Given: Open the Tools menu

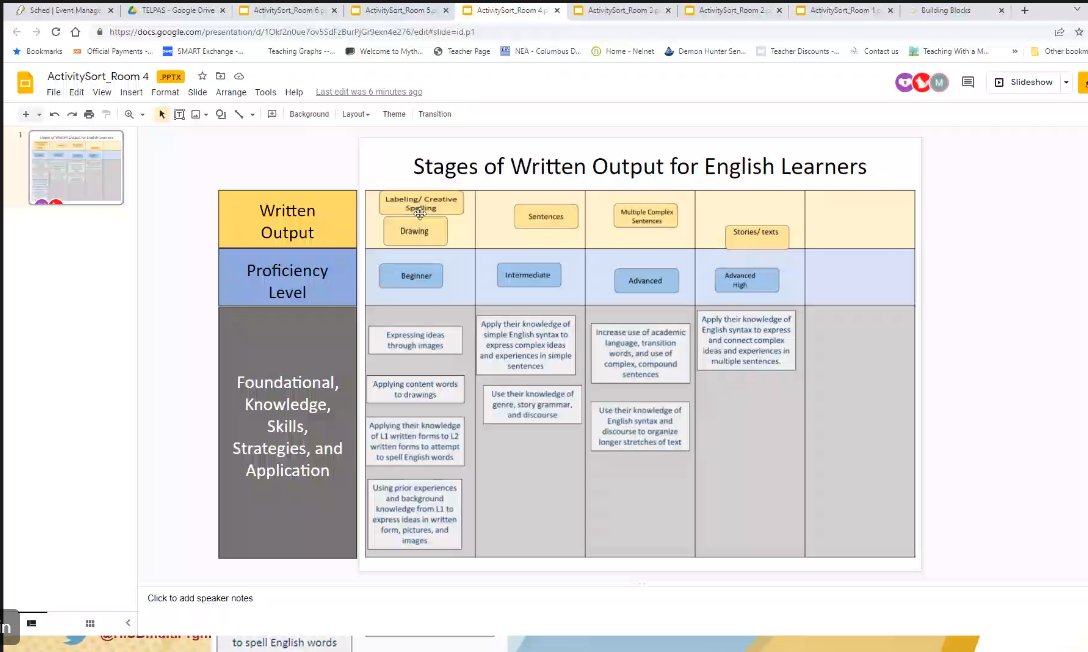Looking at the screenshot, I should [265, 92].
